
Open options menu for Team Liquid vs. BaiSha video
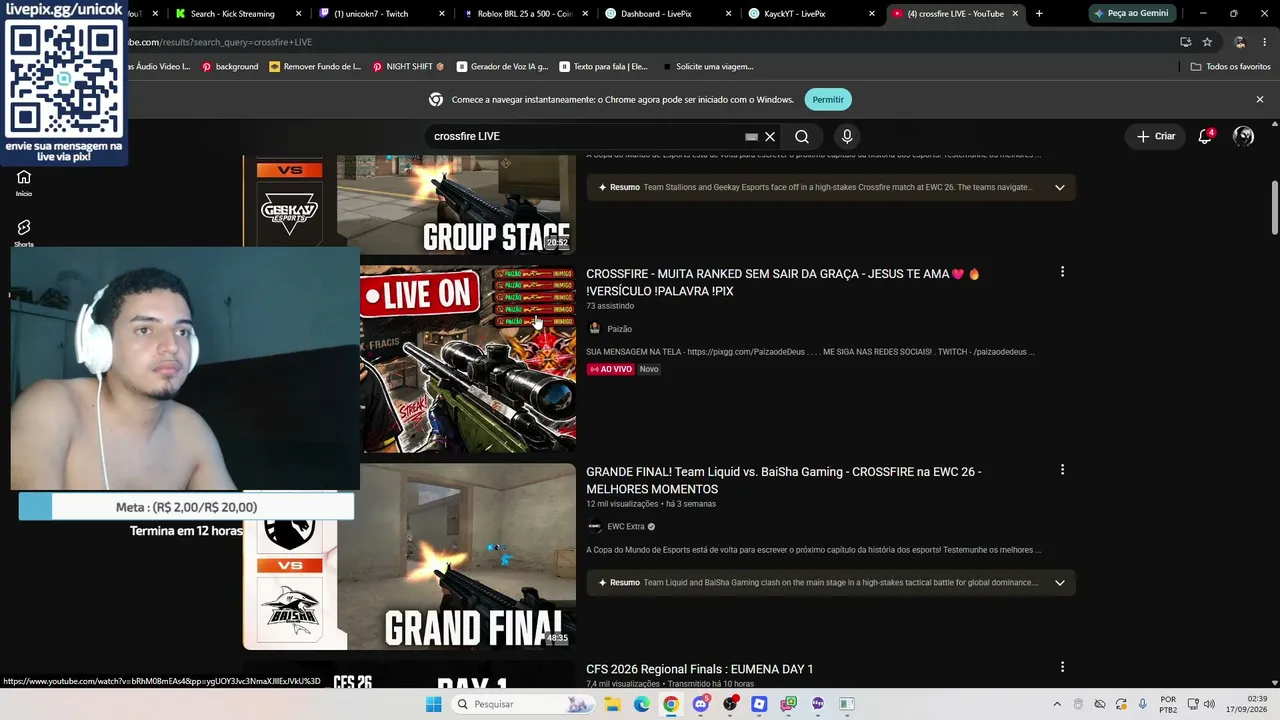tap(1062, 470)
